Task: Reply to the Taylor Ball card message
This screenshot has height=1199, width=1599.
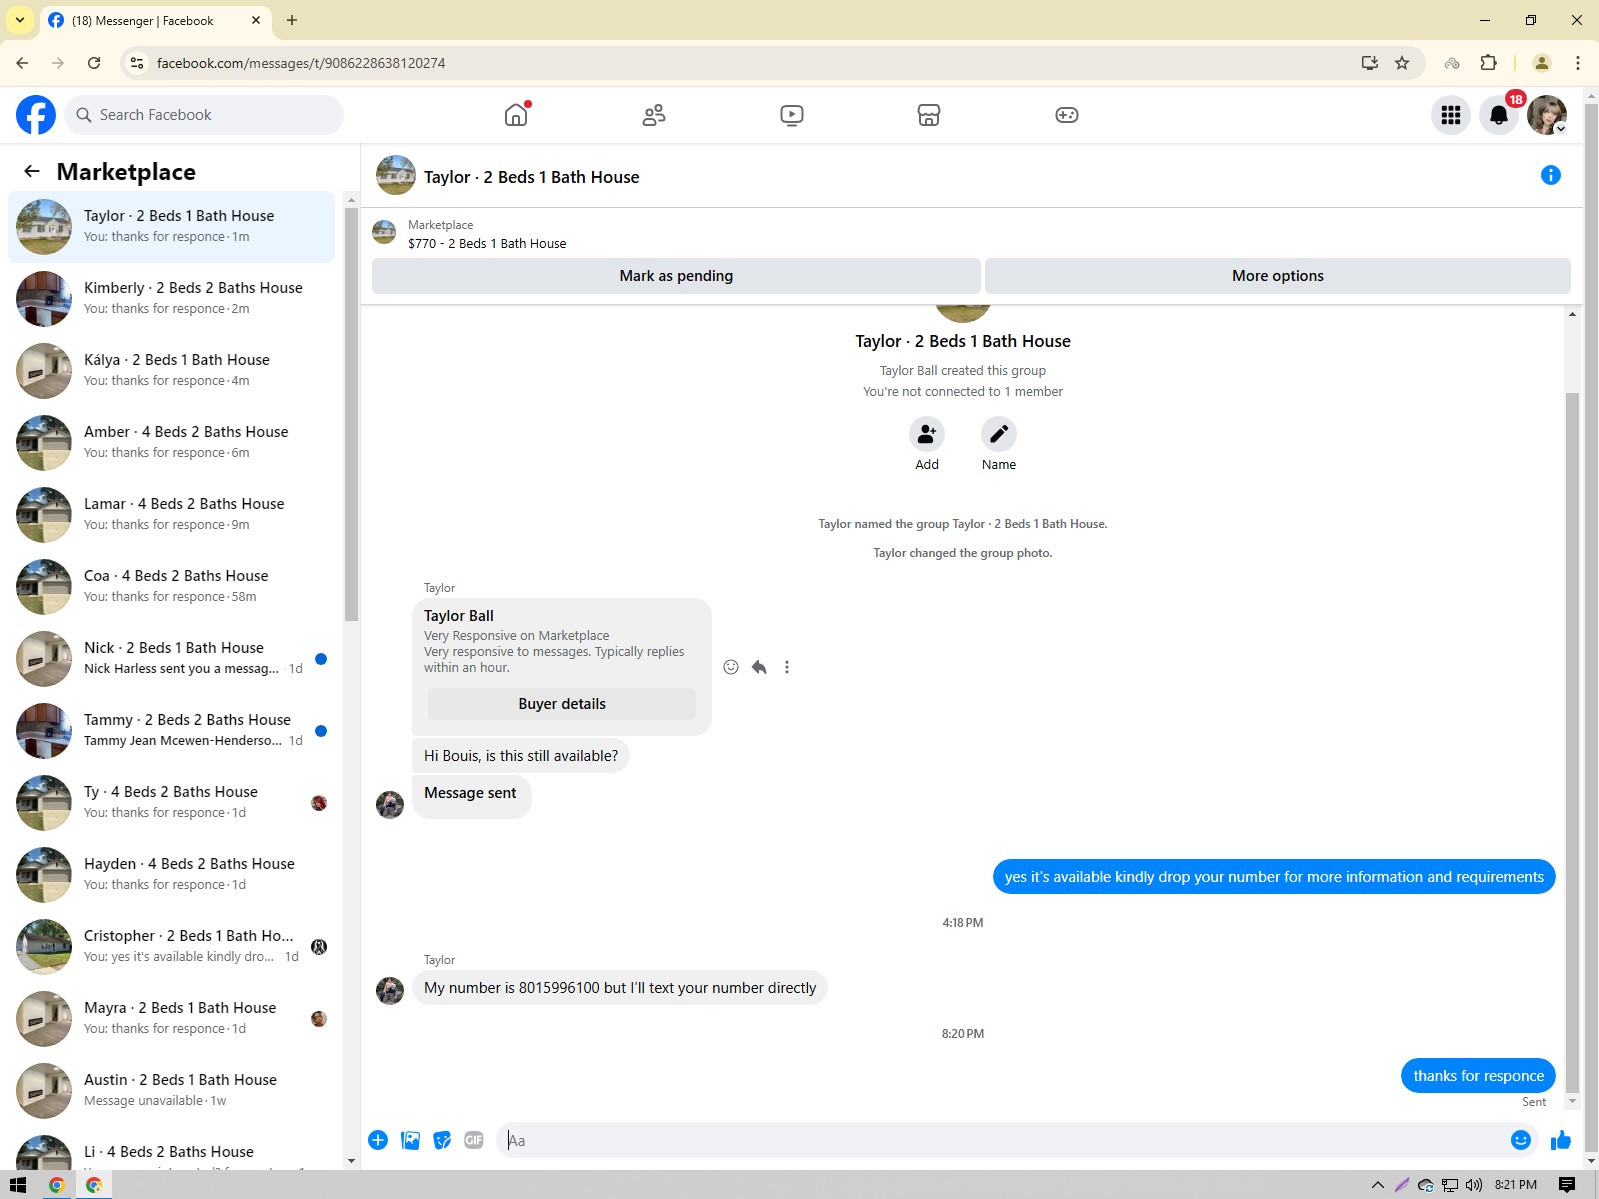Action: click(x=759, y=667)
